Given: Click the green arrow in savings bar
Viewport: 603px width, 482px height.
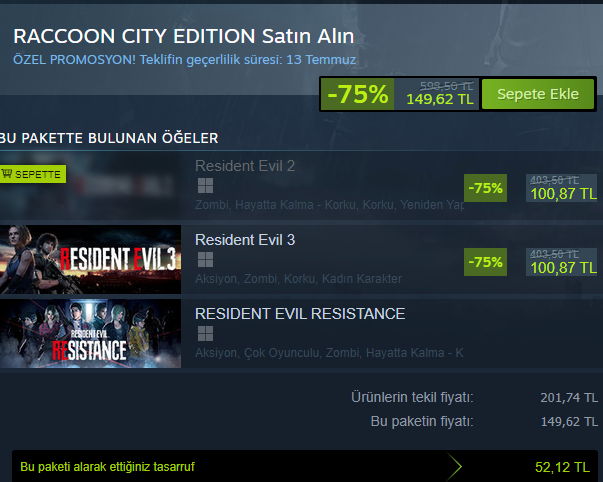Looking at the screenshot, I should tap(454, 466).
